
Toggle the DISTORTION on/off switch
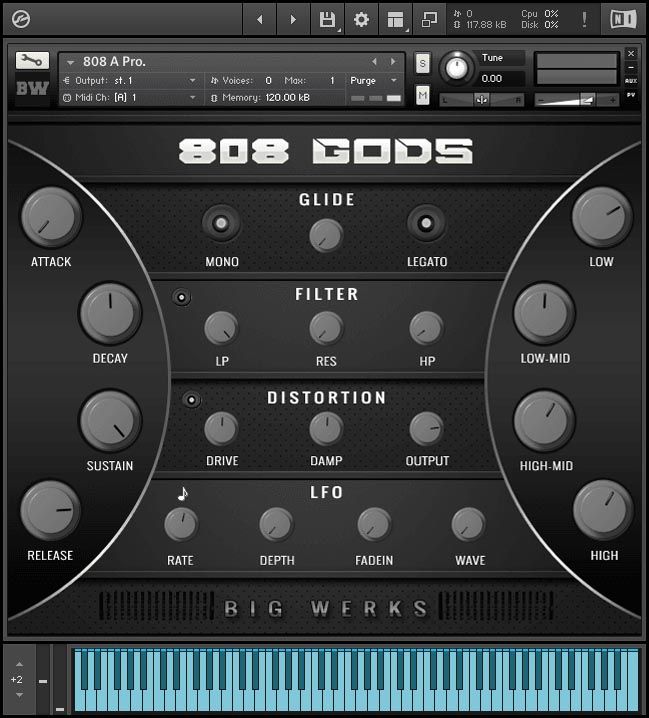coord(193,400)
